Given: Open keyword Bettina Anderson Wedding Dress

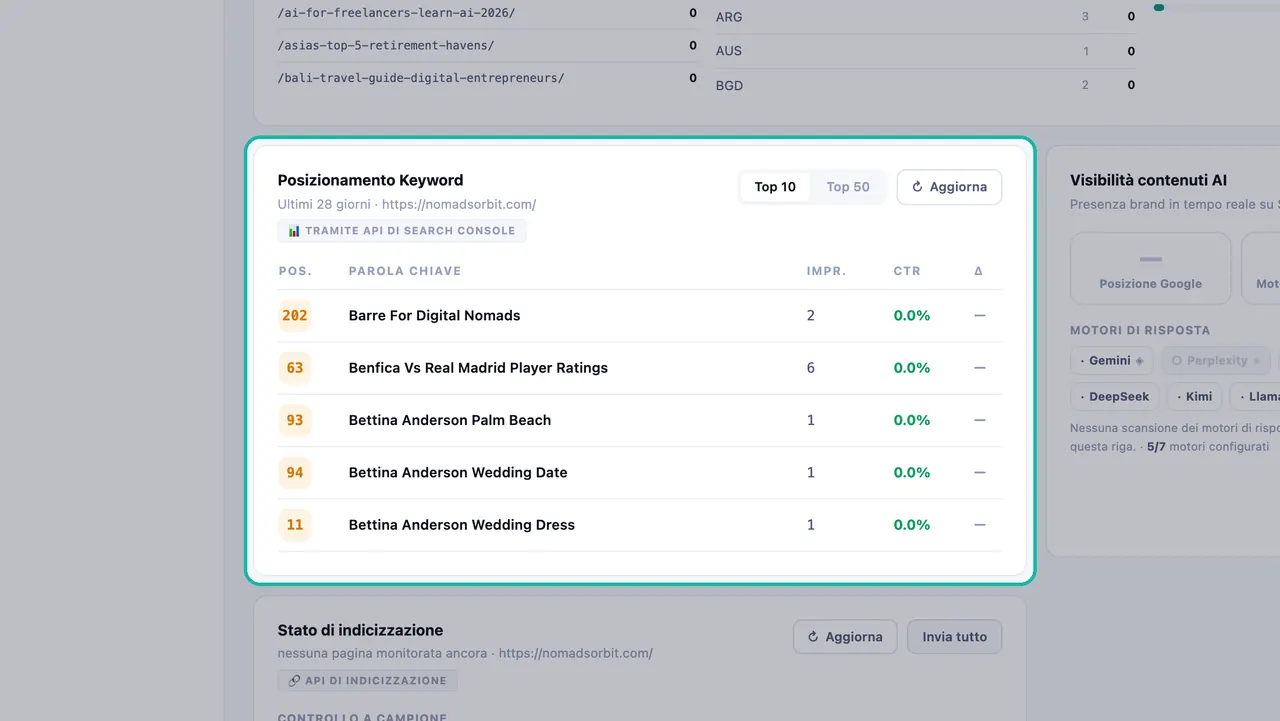Looking at the screenshot, I should coord(462,525).
